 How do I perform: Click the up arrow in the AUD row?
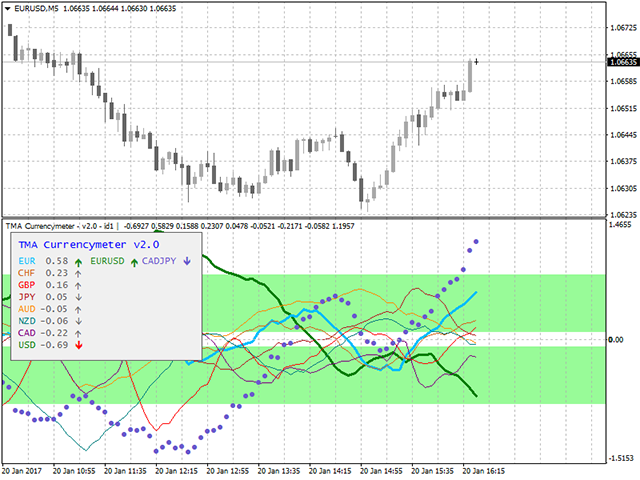click(78, 310)
